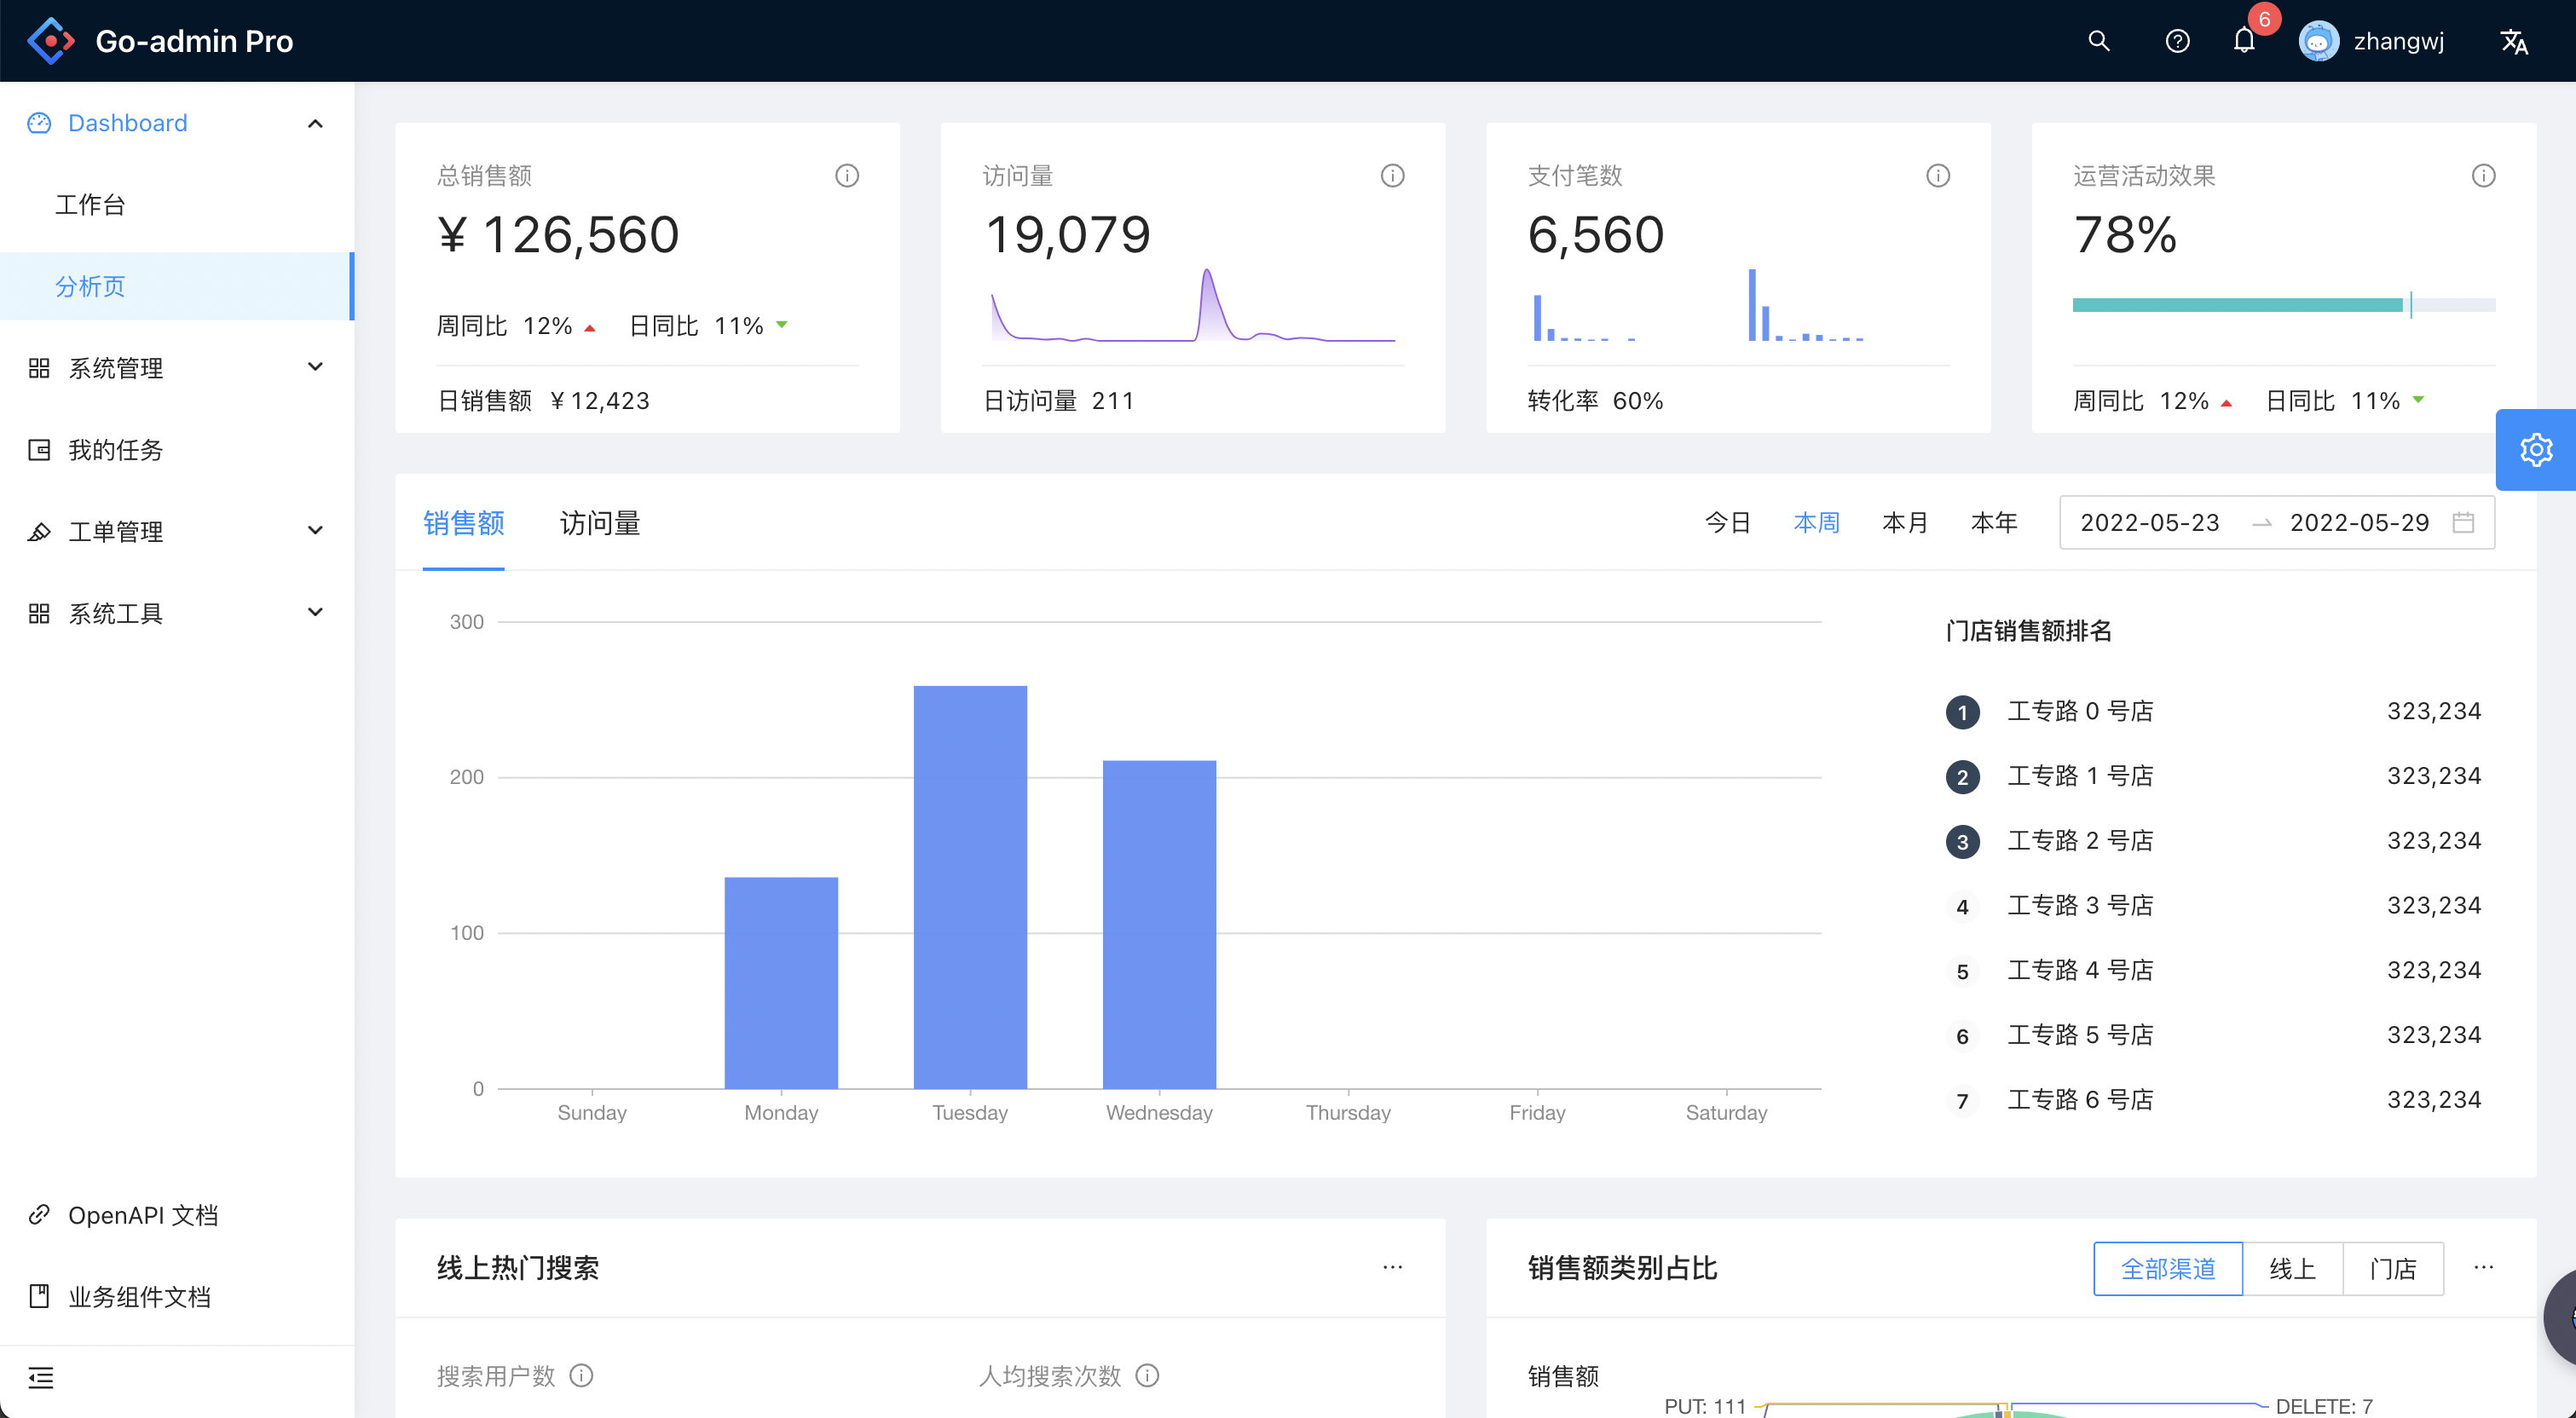Open 工作台 from the sidebar
Viewport: 2576px width, 1418px height.
90,204
